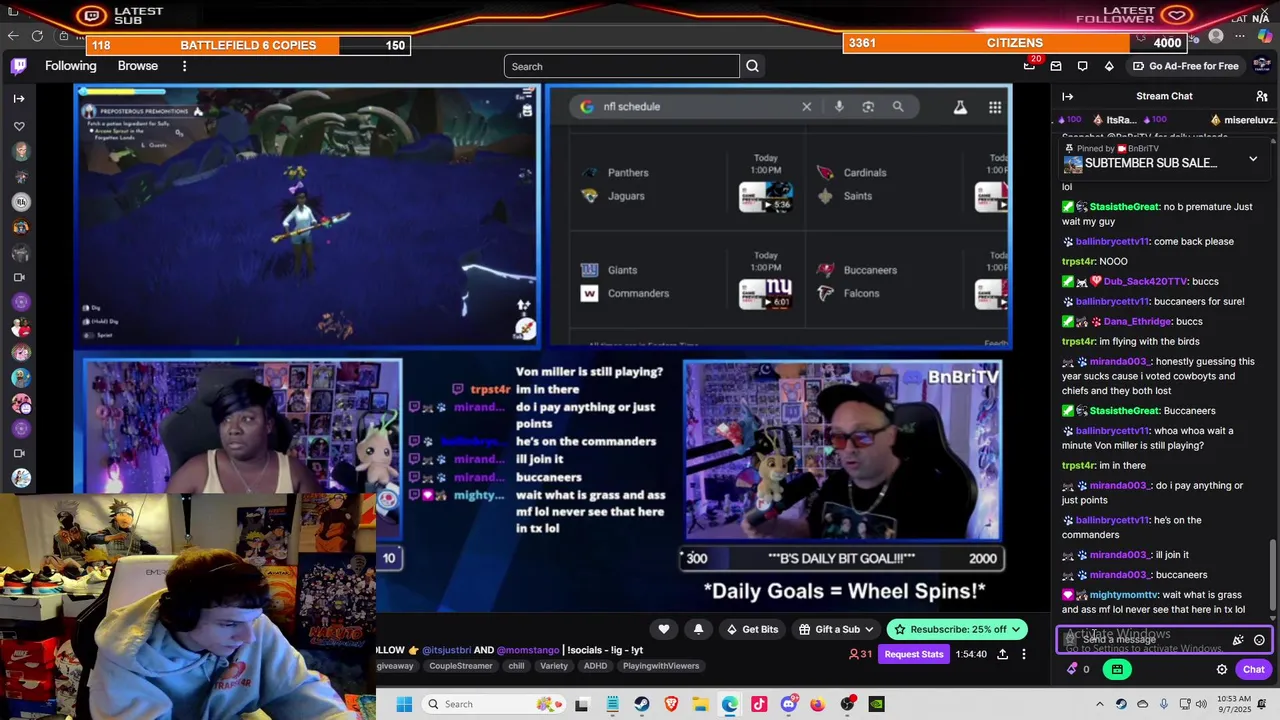Image resolution: width=1280 pixels, height=720 pixels.
Task: Expand the left sidebar with the arrow
Action: (x=19, y=98)
